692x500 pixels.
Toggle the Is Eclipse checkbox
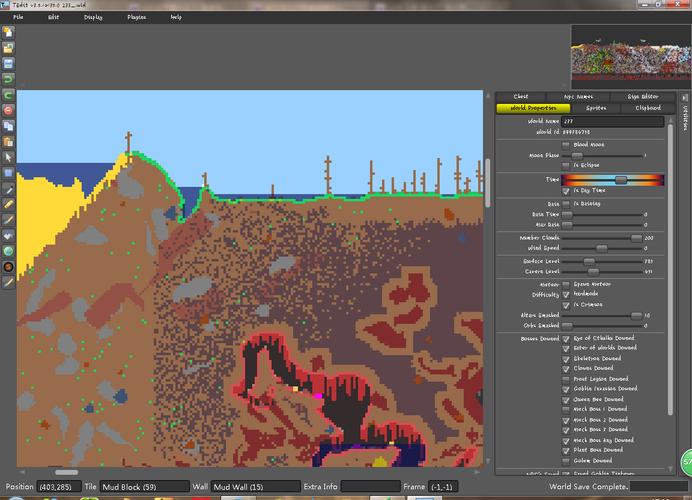[x=566, y=165]
